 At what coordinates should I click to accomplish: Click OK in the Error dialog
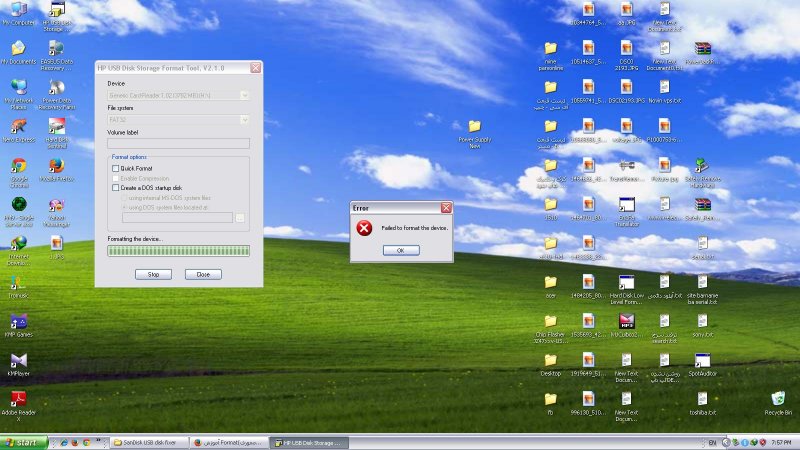point(401,250)
